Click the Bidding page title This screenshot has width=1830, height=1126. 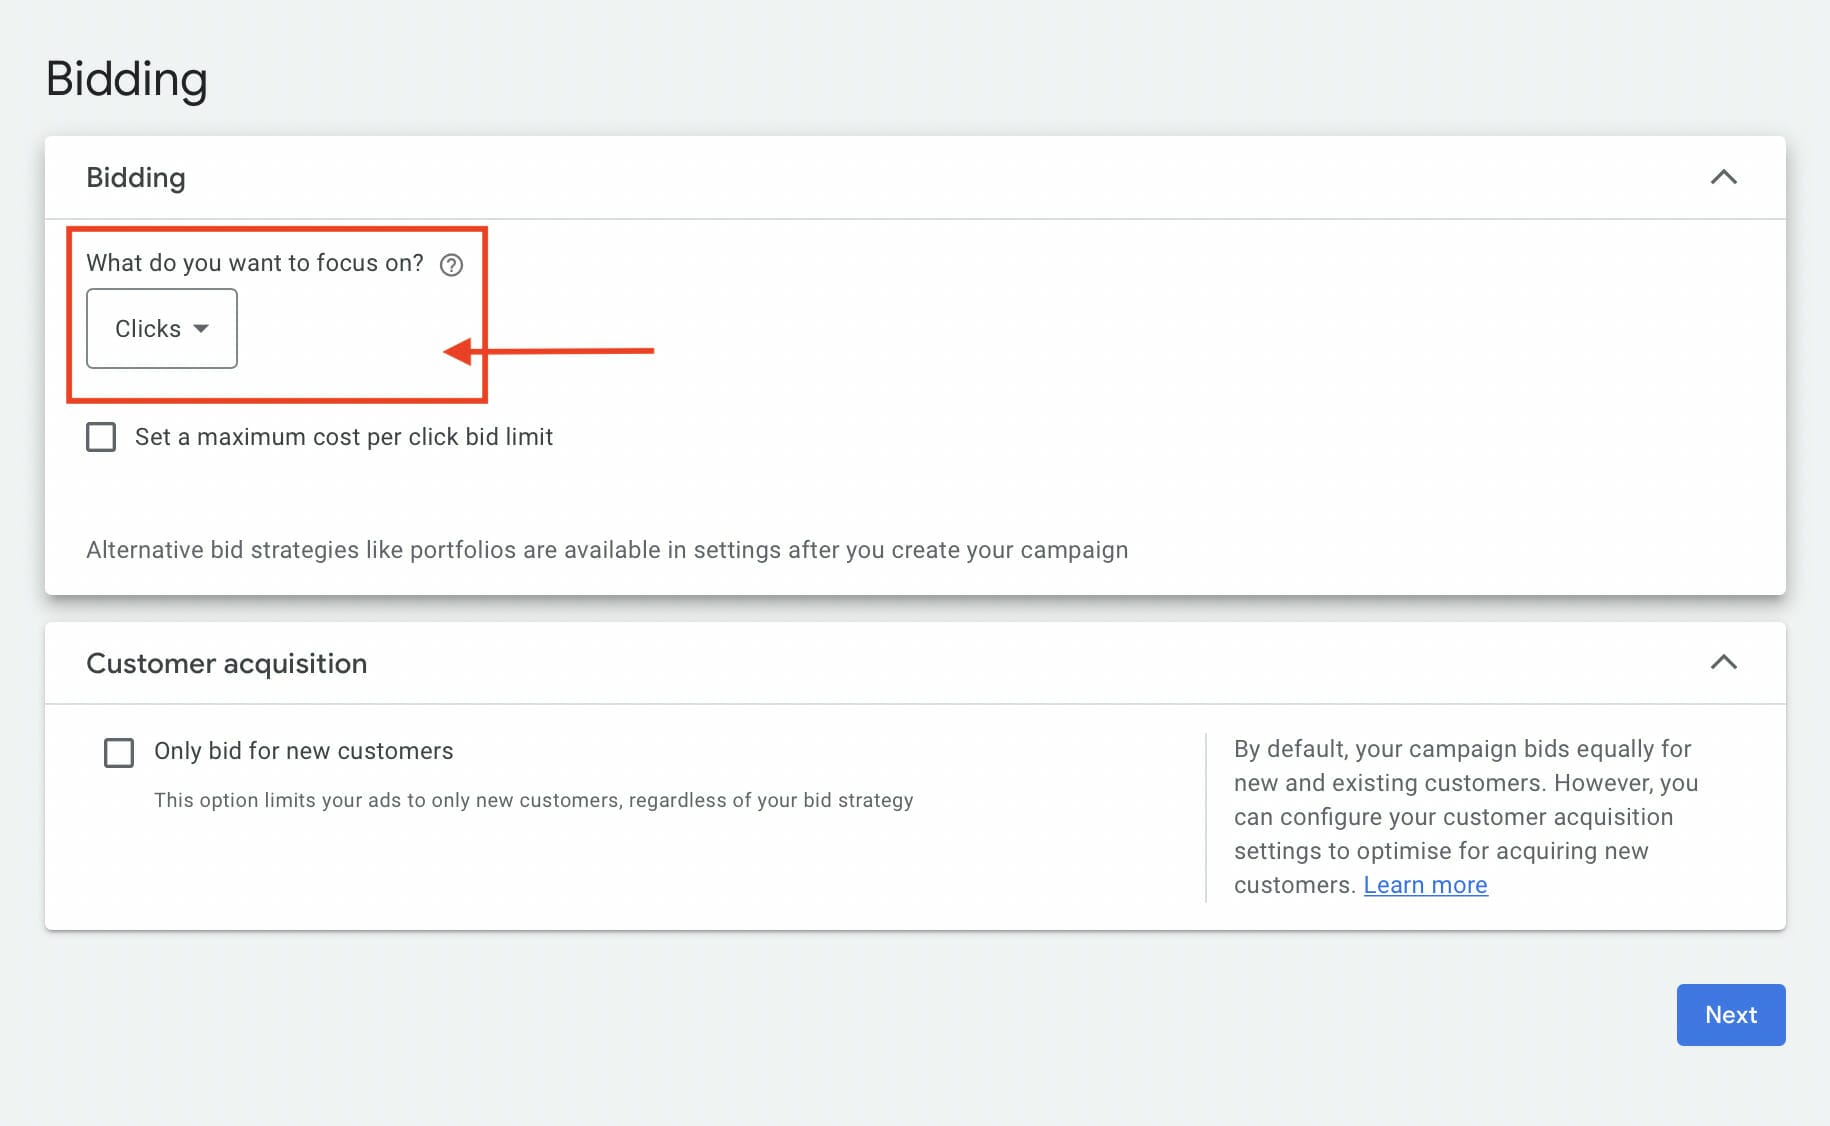[x=127, y=78]
